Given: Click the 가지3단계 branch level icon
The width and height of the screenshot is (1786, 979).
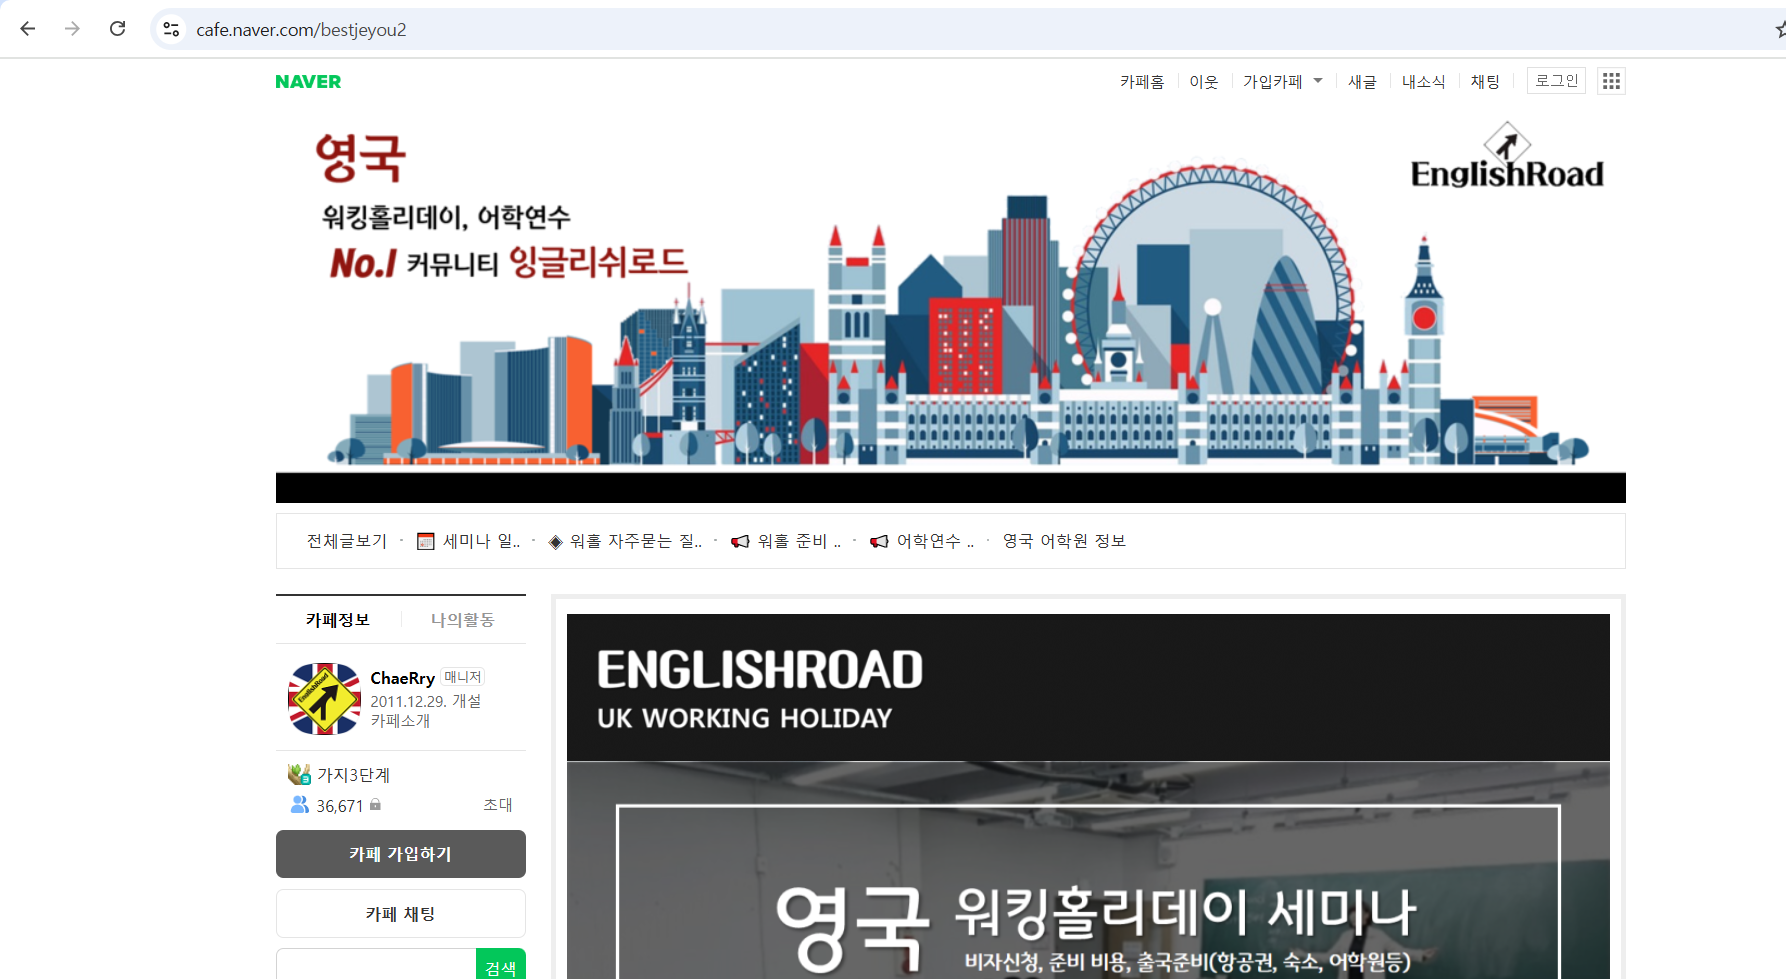Looking at the screenshot, I should pos(299,774).
